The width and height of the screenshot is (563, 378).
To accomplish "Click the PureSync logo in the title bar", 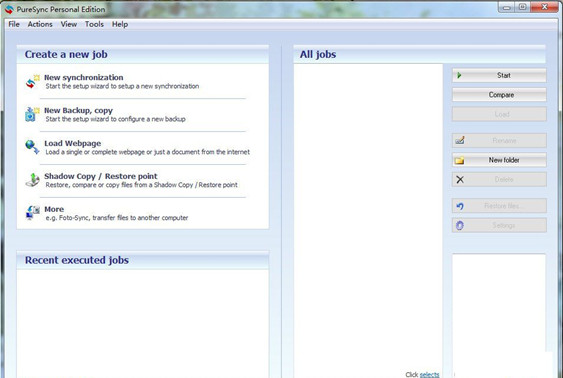I will coord(9,9).
